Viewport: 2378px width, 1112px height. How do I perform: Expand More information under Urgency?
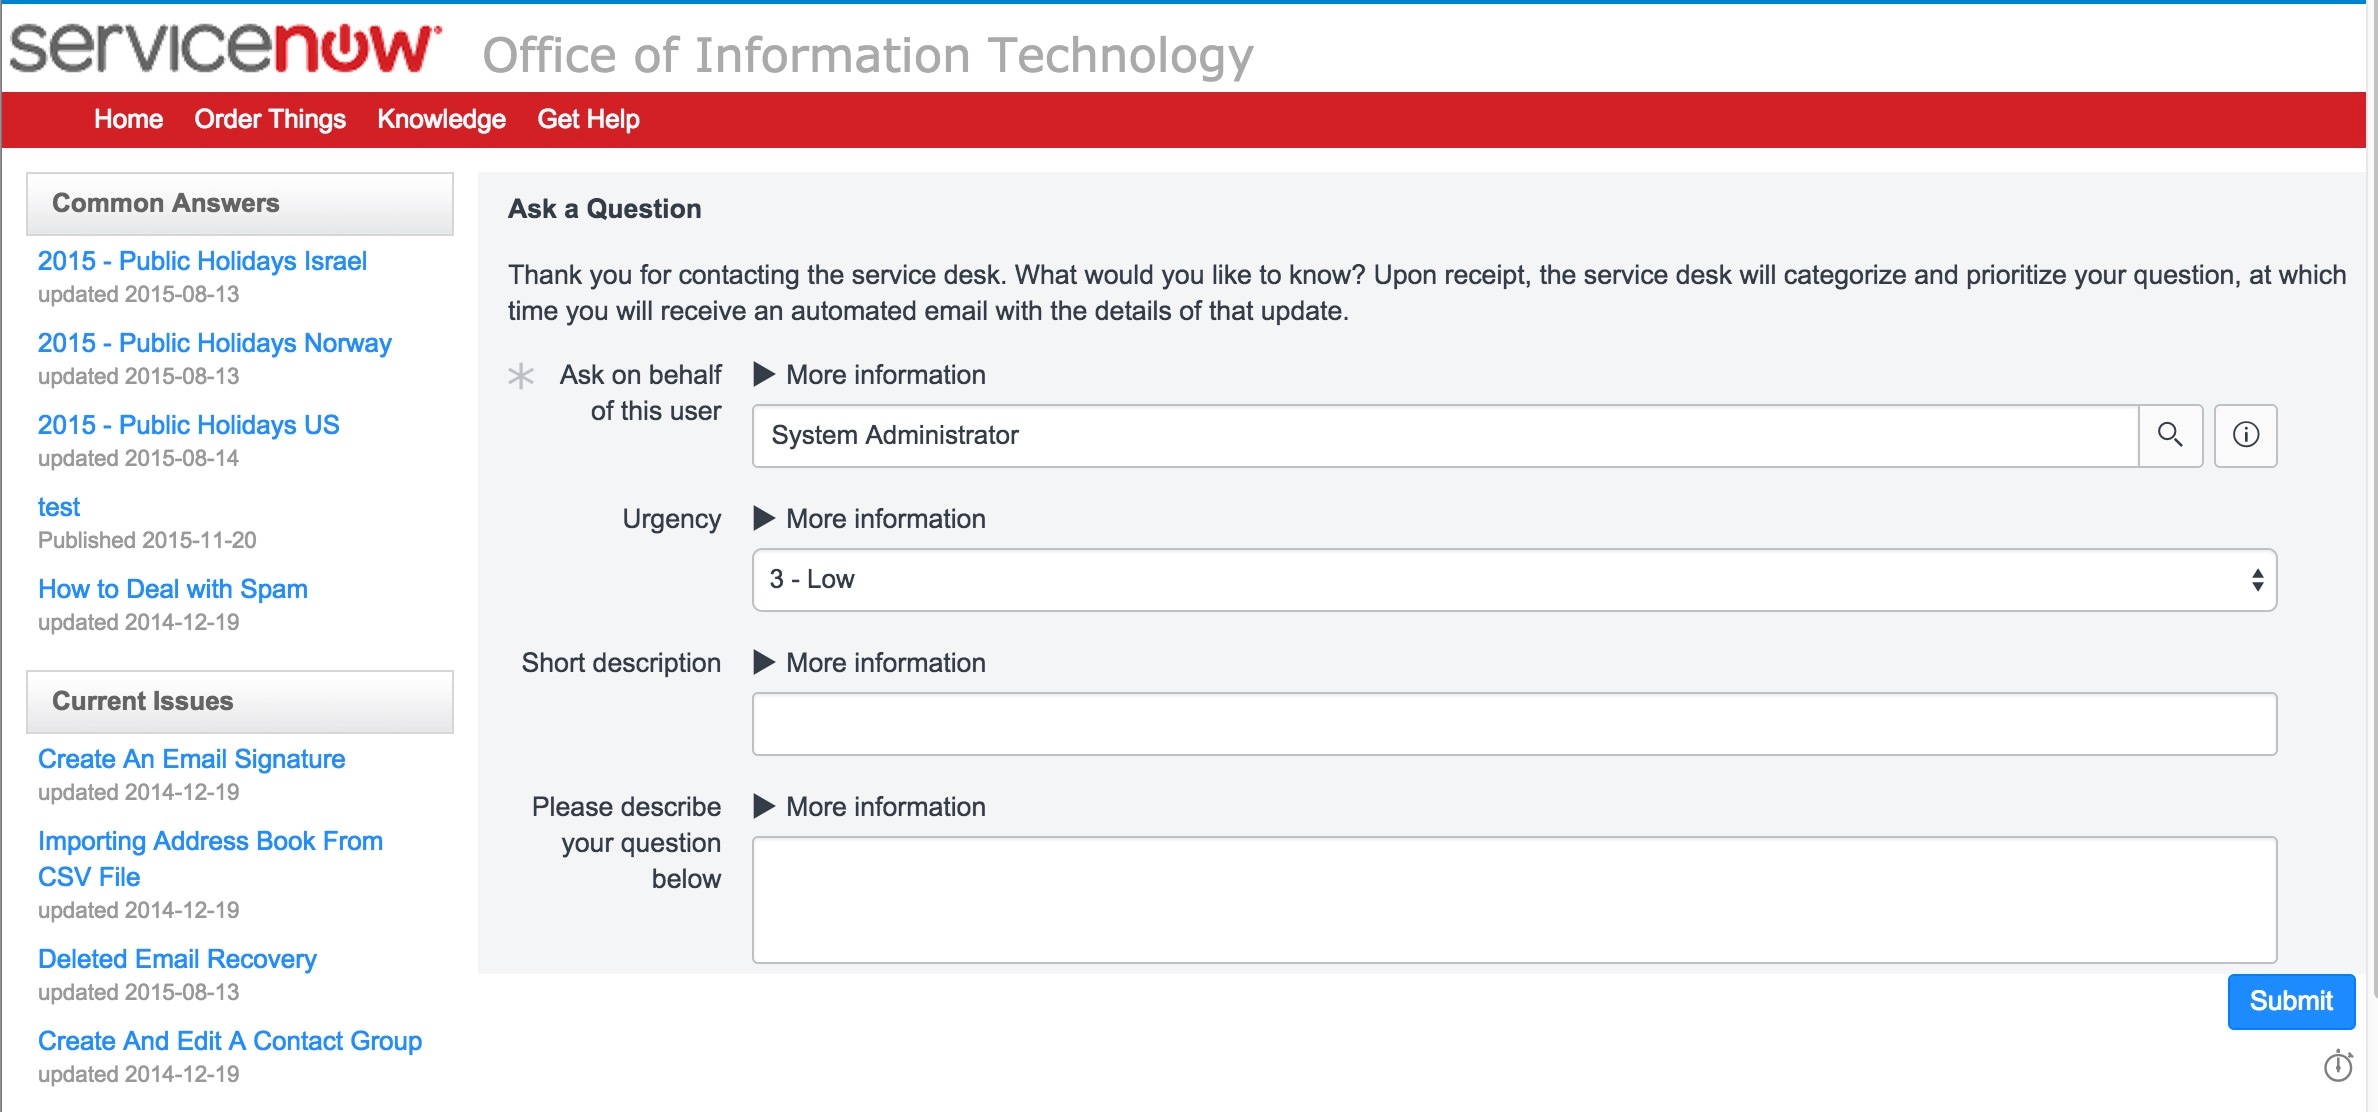[x=870, y=519]
